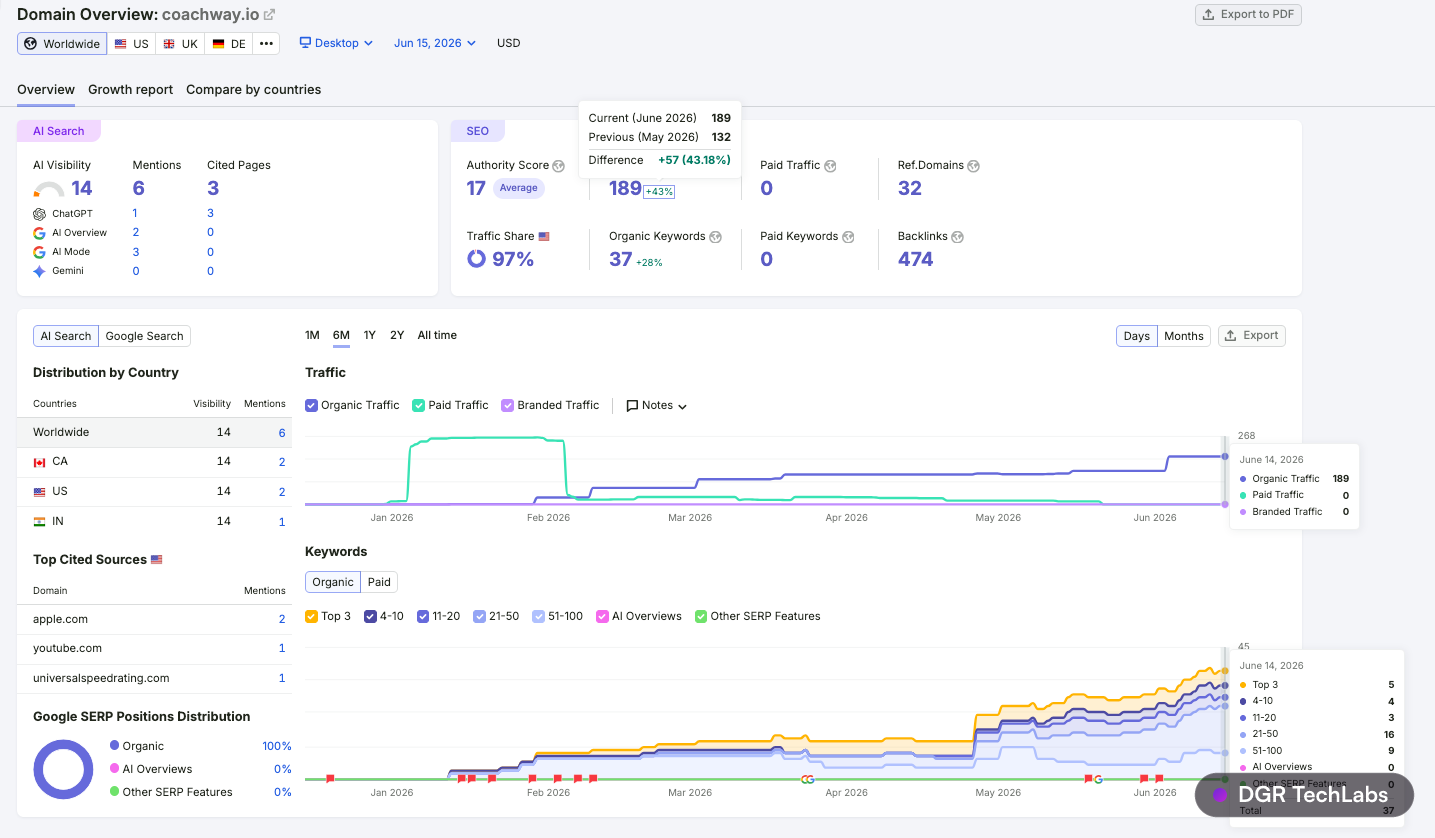Open coachway.io external link icon
Viewport: 1435px width, 838px height.
(269, 15)
